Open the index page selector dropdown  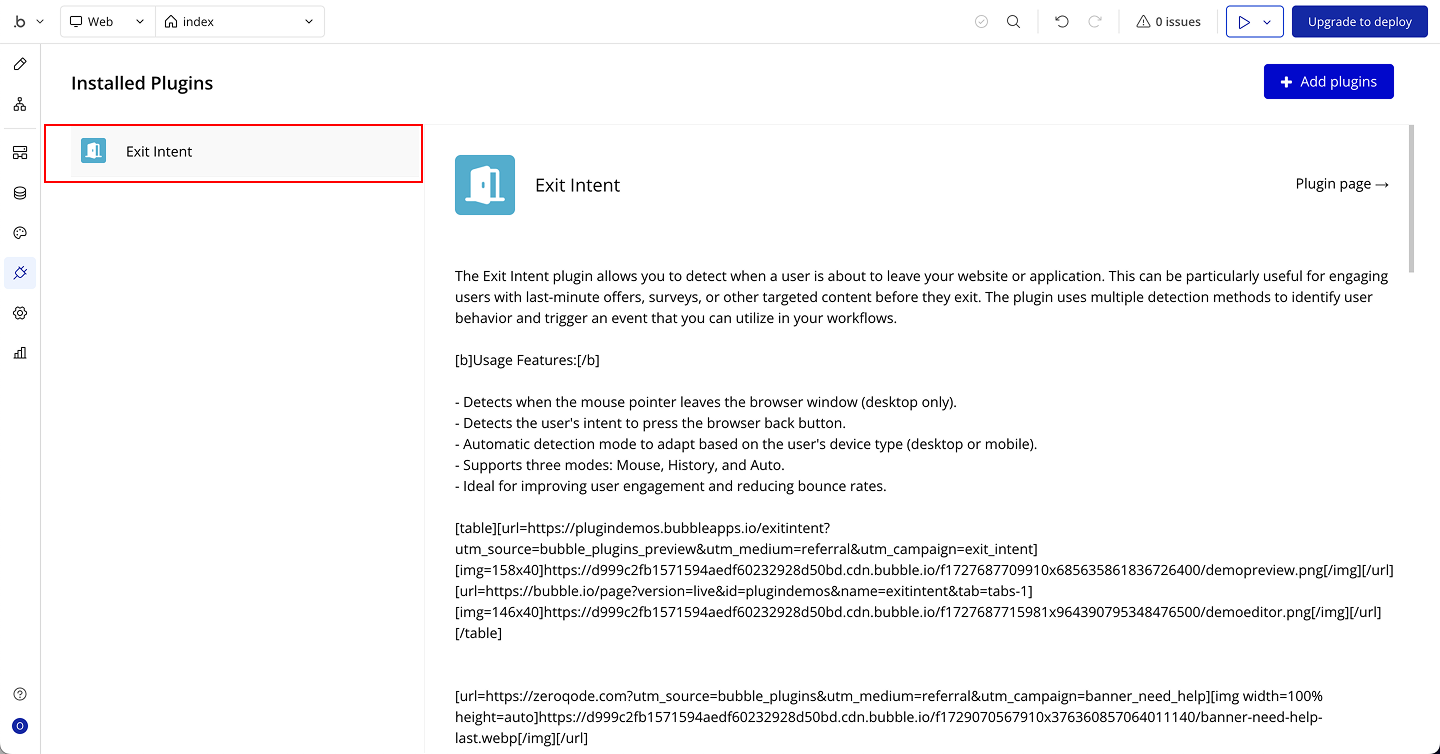pos(240,22)
